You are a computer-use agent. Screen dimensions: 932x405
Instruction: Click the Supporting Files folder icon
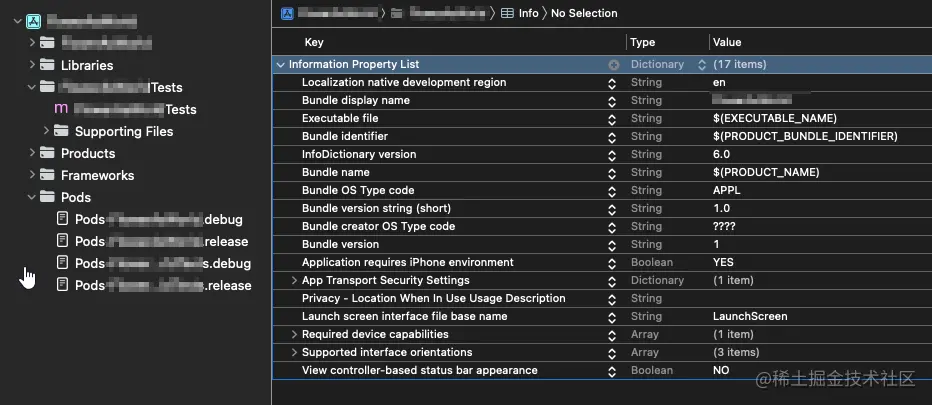pos(61,131)
